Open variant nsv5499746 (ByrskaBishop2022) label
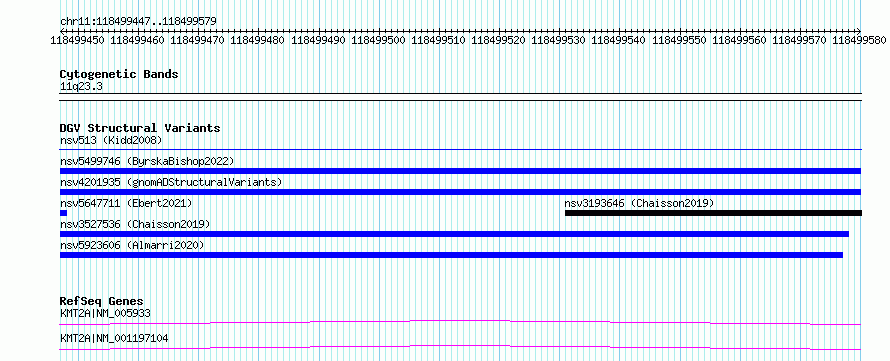Screen dimensions: 890x361 click(x=147, y=161)
